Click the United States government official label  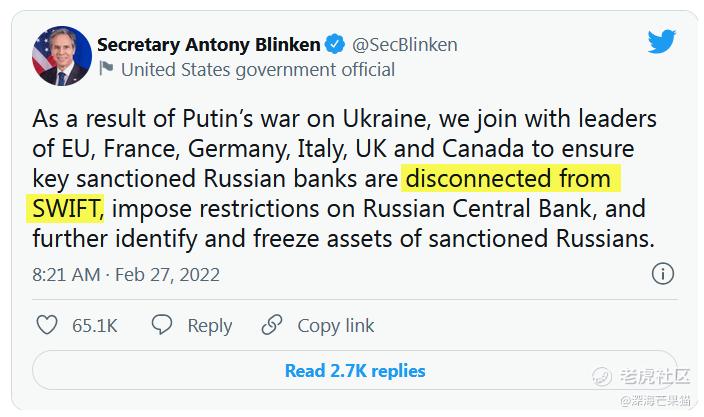[258, 70]
